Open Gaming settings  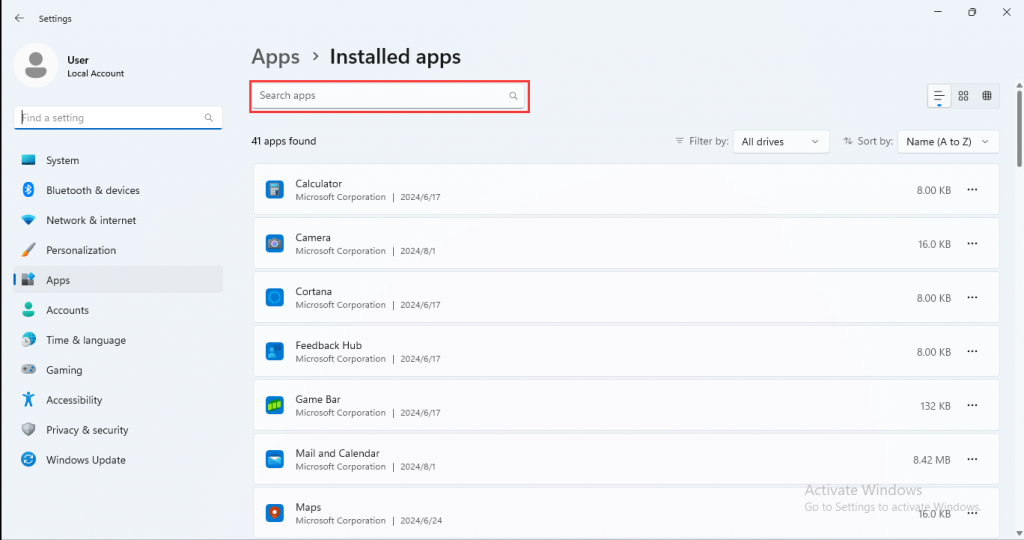pyautogui.click(x=118, y=370)
